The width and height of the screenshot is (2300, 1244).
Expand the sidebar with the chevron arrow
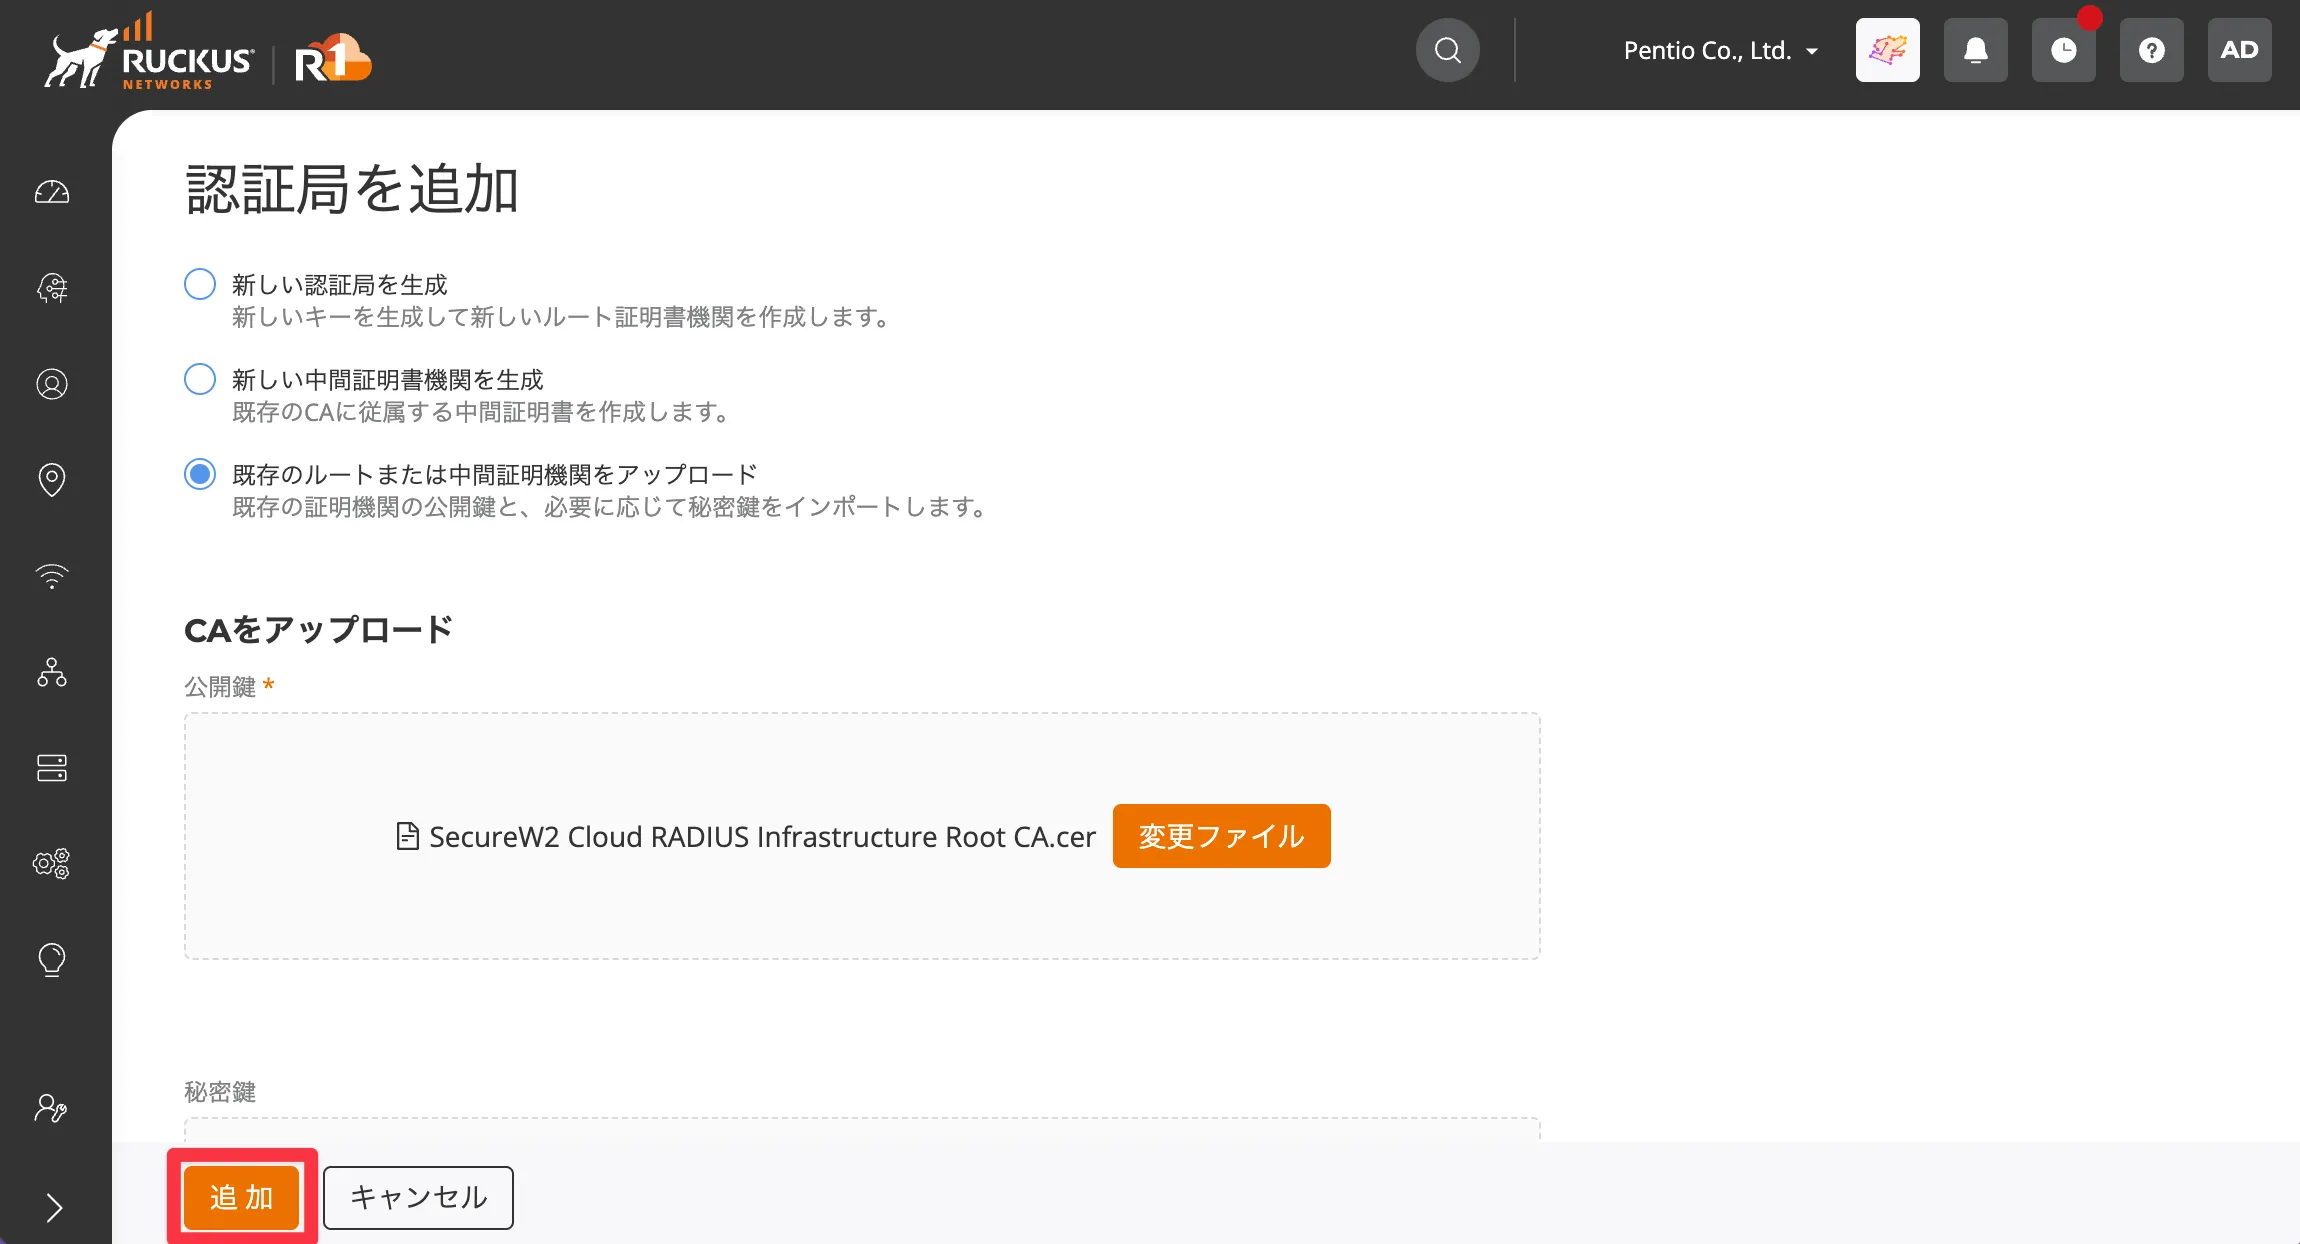coord(54,1208)
